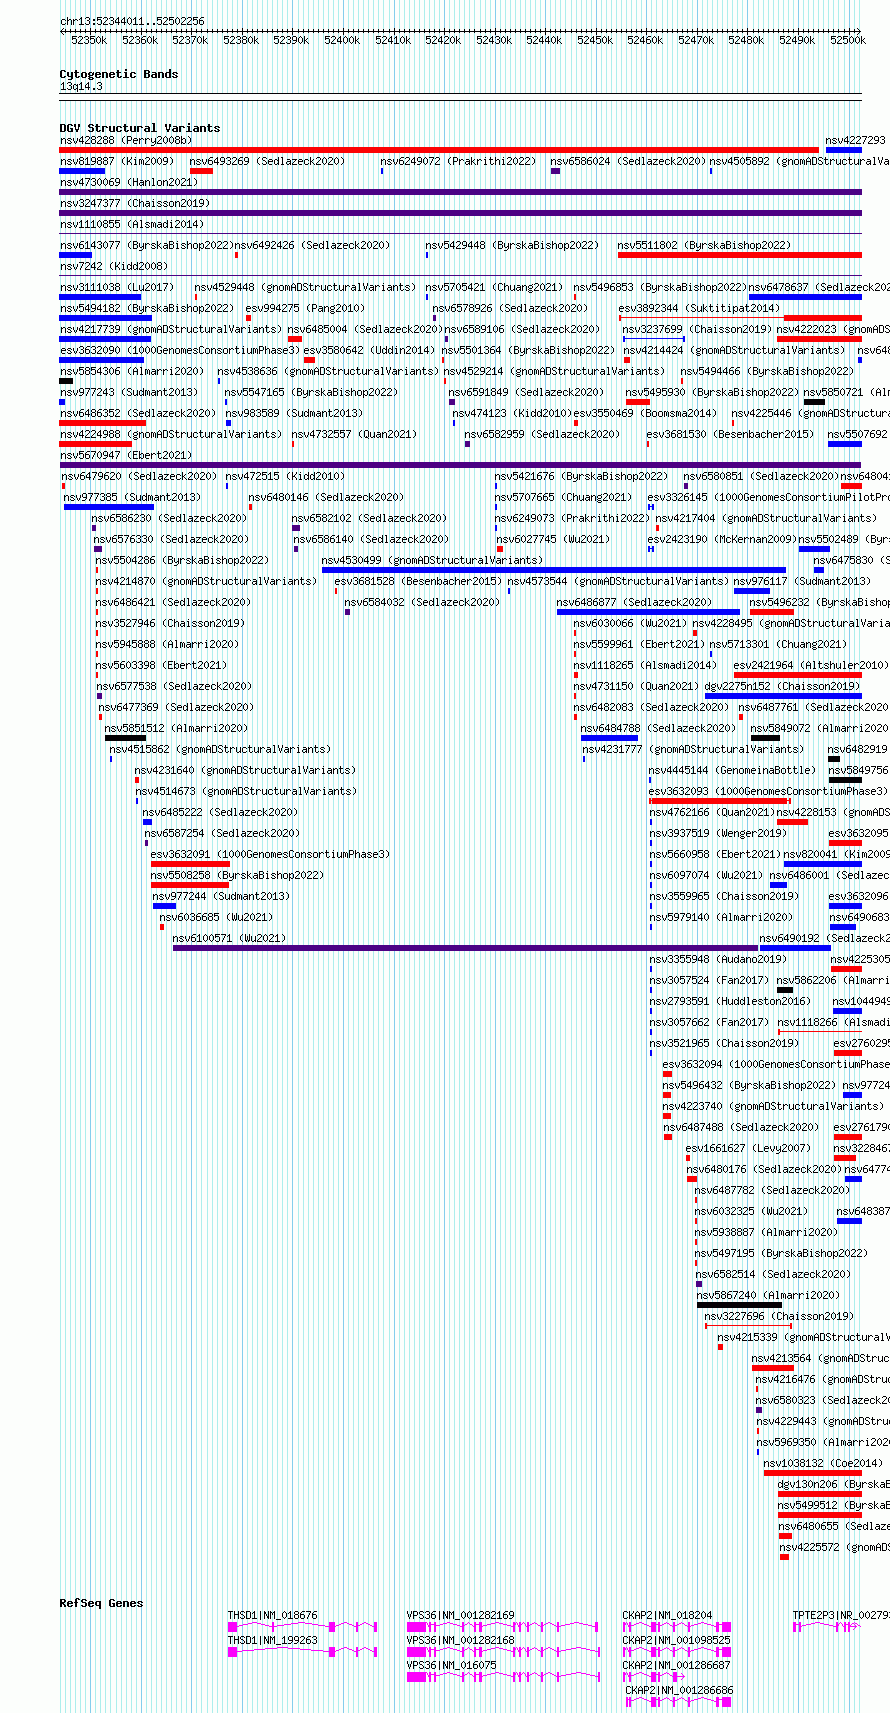The width and height of the screenshot is (890, 1713).
Task: Open variant nsv428288 (Perry2008b)
Action: click(x=126, y=140)
